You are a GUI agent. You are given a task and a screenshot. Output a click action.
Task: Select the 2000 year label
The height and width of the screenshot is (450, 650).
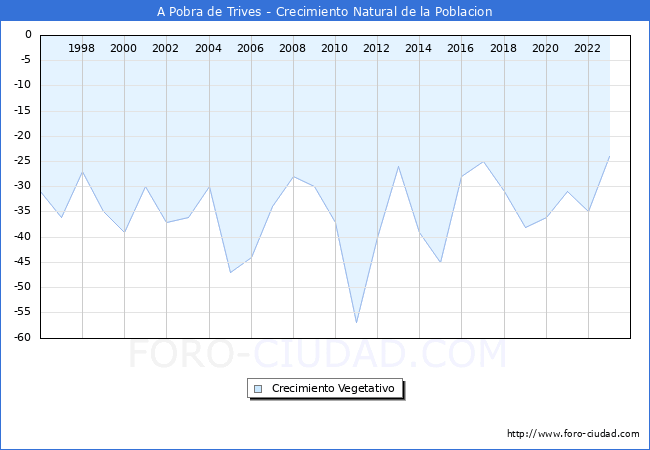(124, 48)
